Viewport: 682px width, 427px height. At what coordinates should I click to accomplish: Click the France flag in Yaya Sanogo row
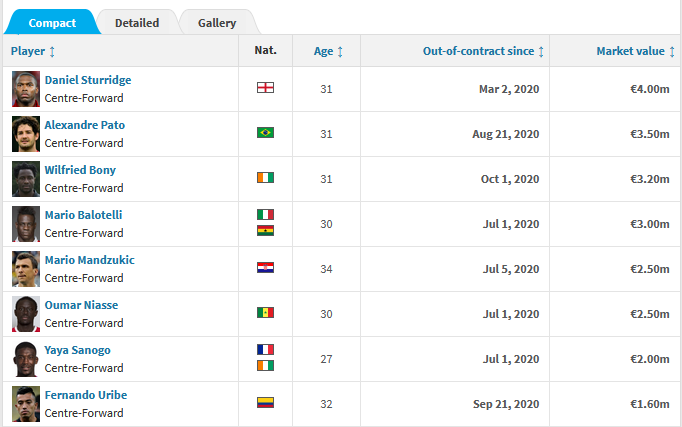[x=265, y=350]
